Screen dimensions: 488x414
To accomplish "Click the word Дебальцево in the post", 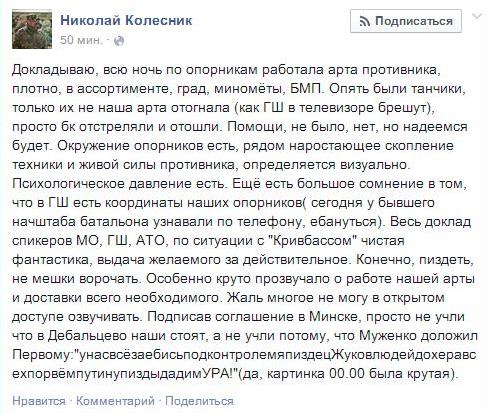I will coord(87,335).
